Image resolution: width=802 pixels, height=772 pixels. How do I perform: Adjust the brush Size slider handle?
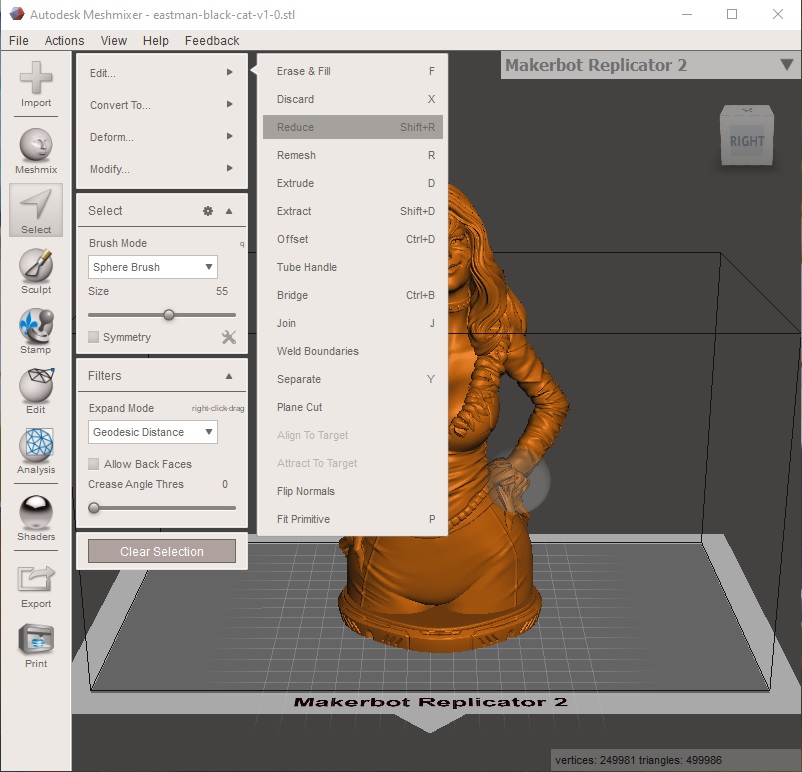point(169,315)
